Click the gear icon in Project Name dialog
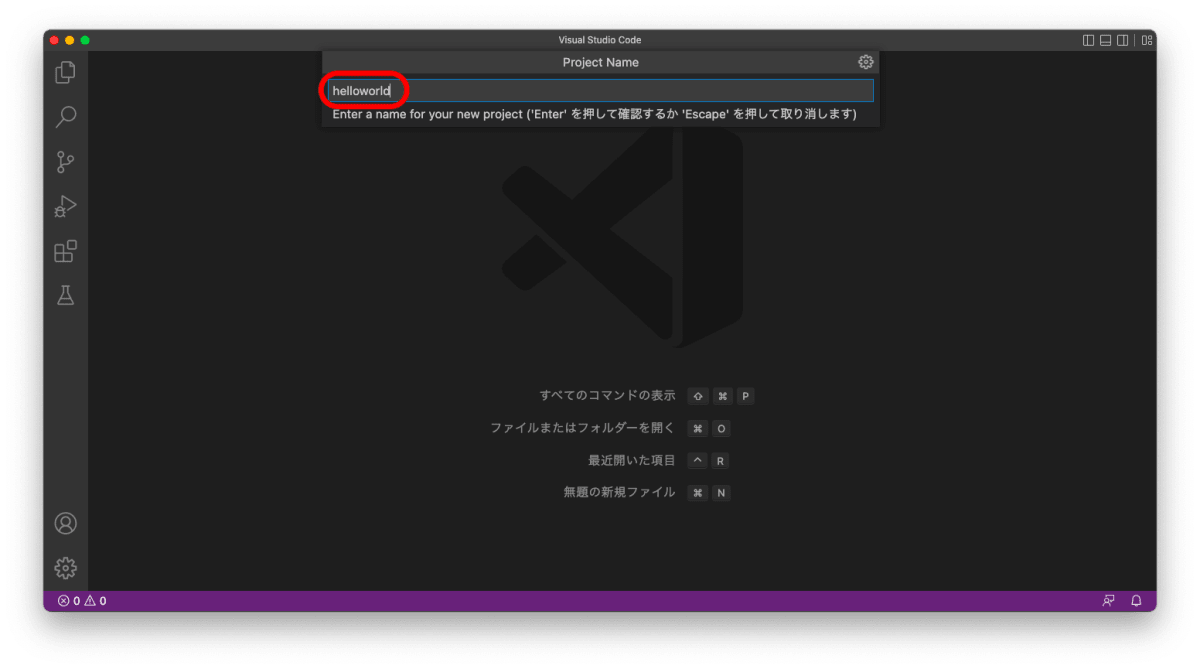 pos(866,62)
